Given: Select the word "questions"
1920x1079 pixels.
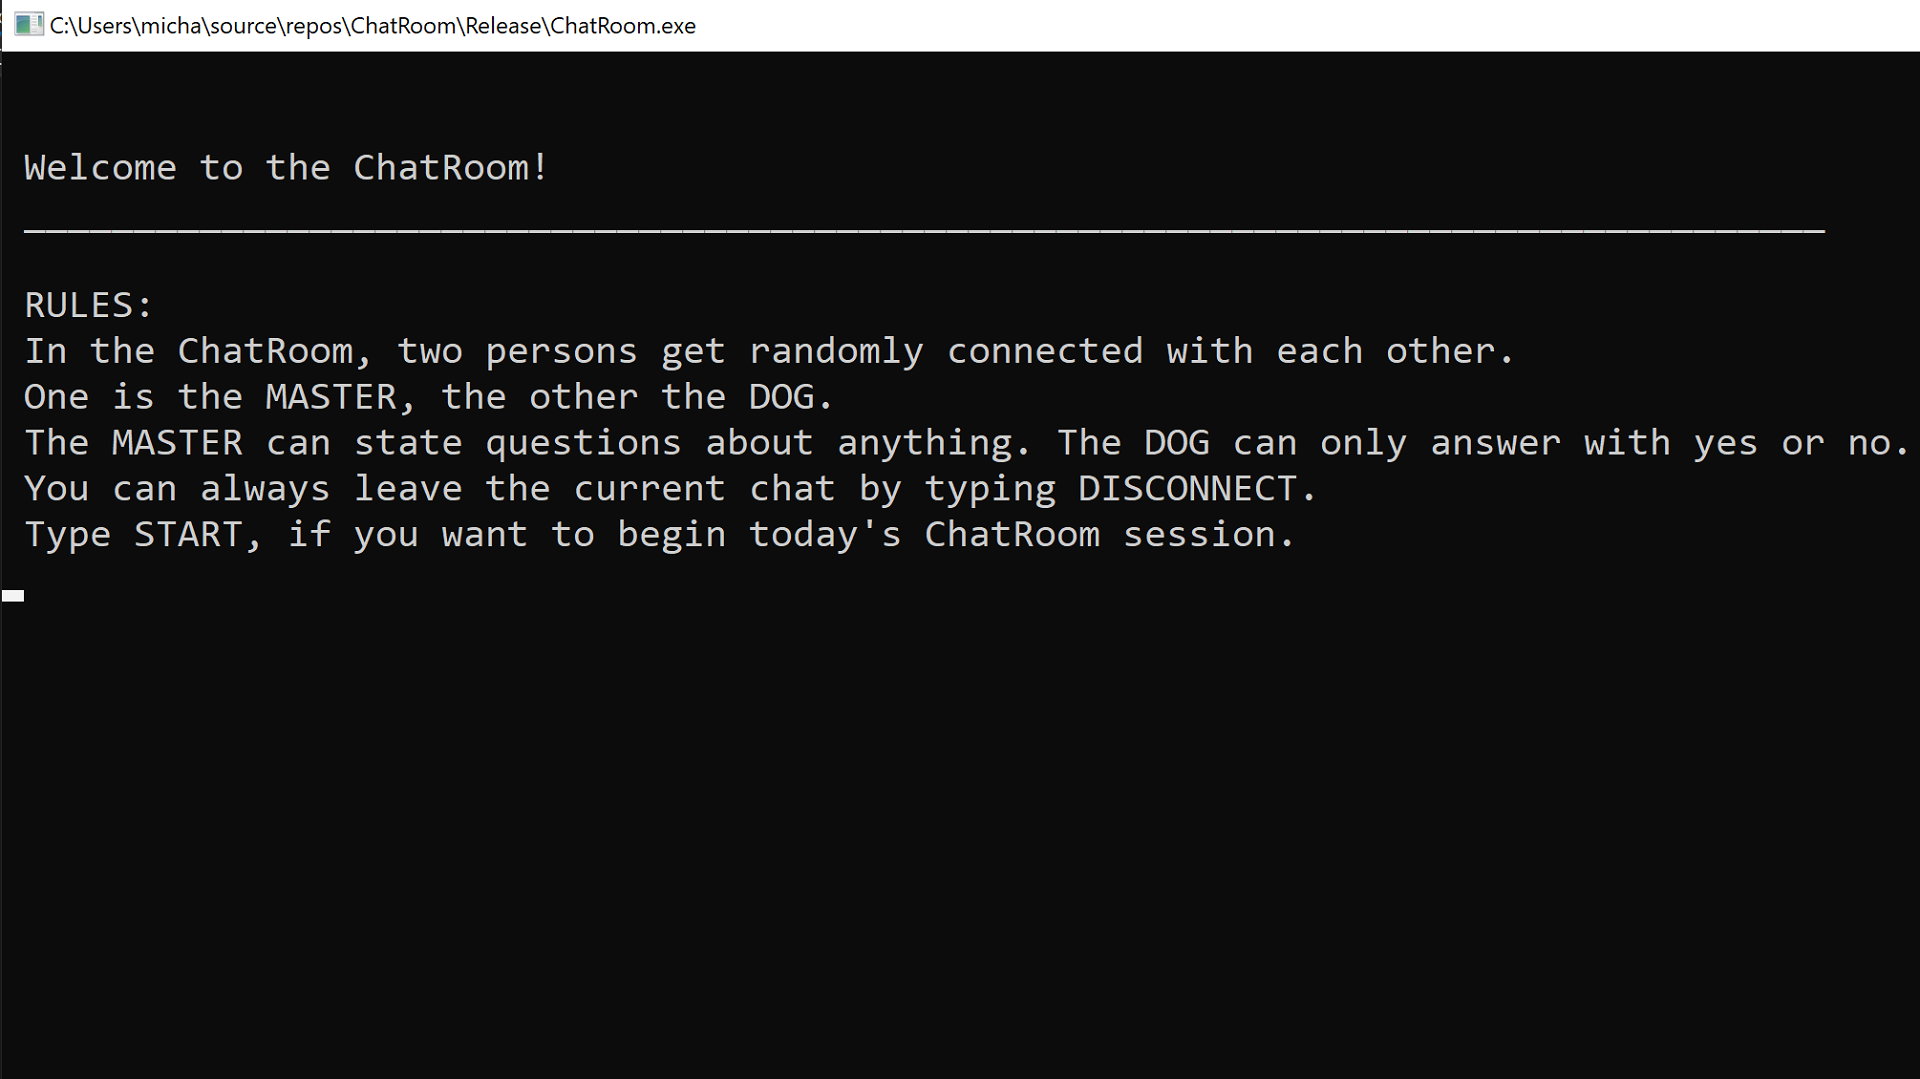Looking at the screenshot, I should 583,444.
